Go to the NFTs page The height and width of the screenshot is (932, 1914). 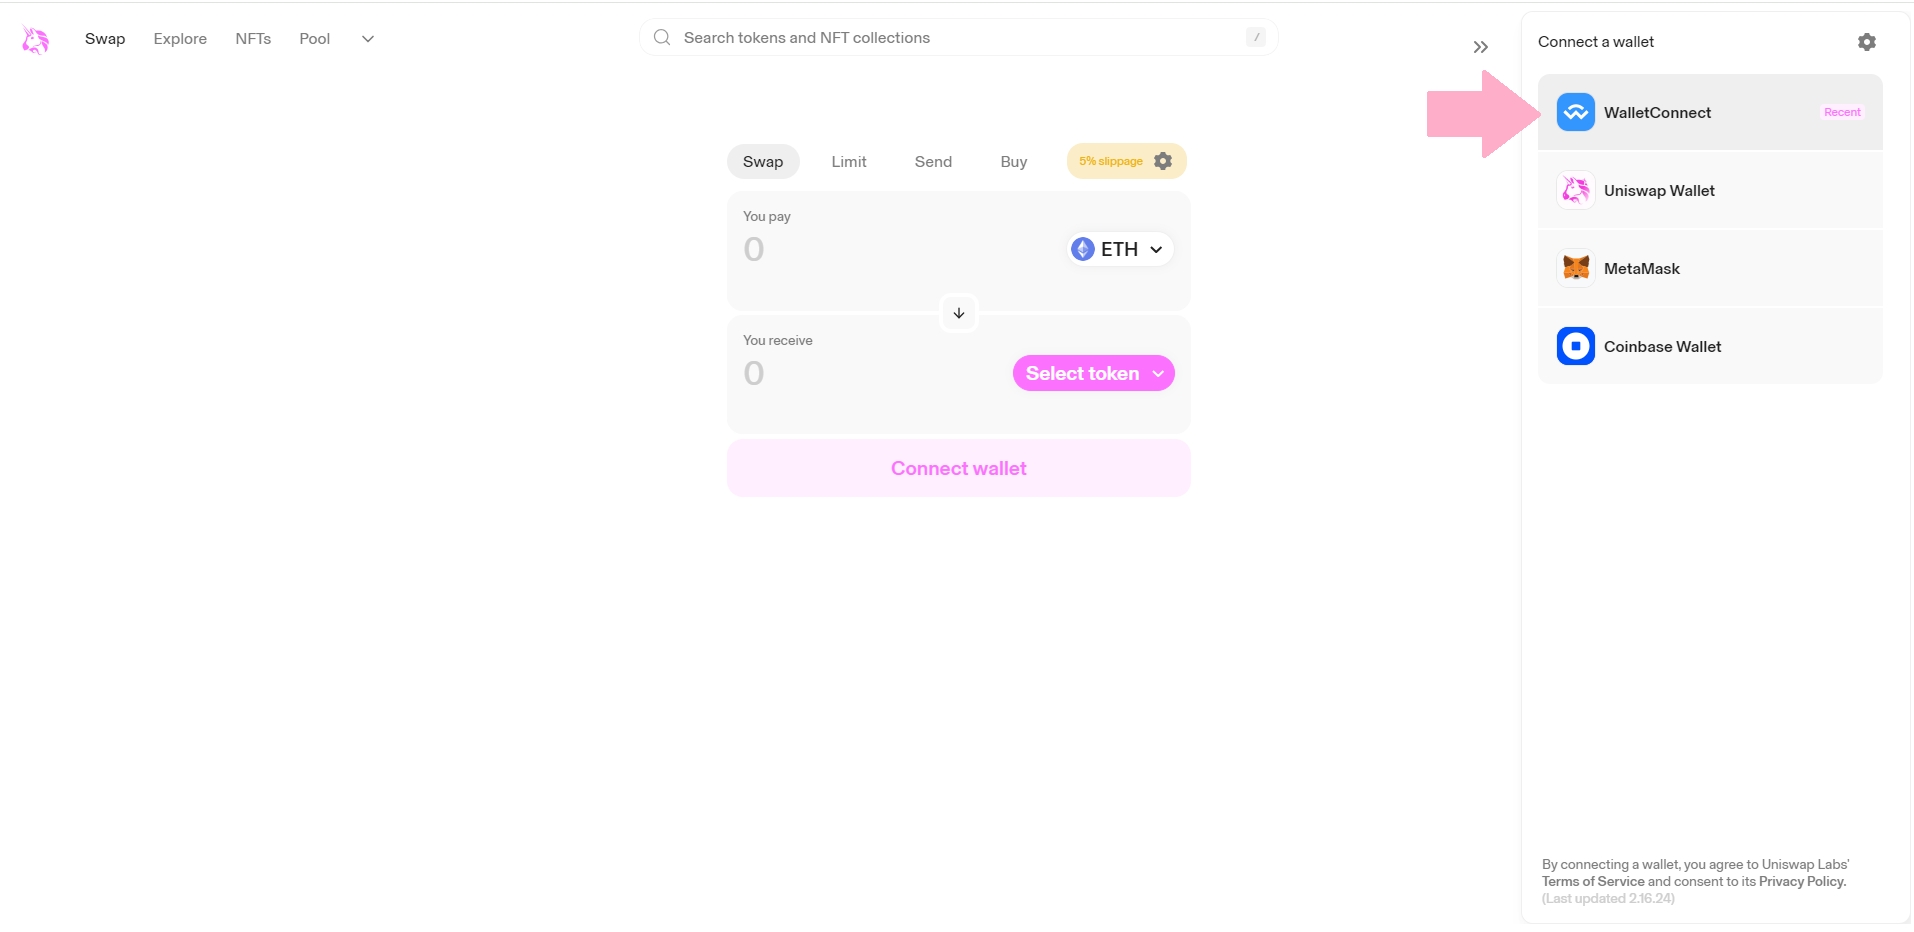[x=253, y=39]
